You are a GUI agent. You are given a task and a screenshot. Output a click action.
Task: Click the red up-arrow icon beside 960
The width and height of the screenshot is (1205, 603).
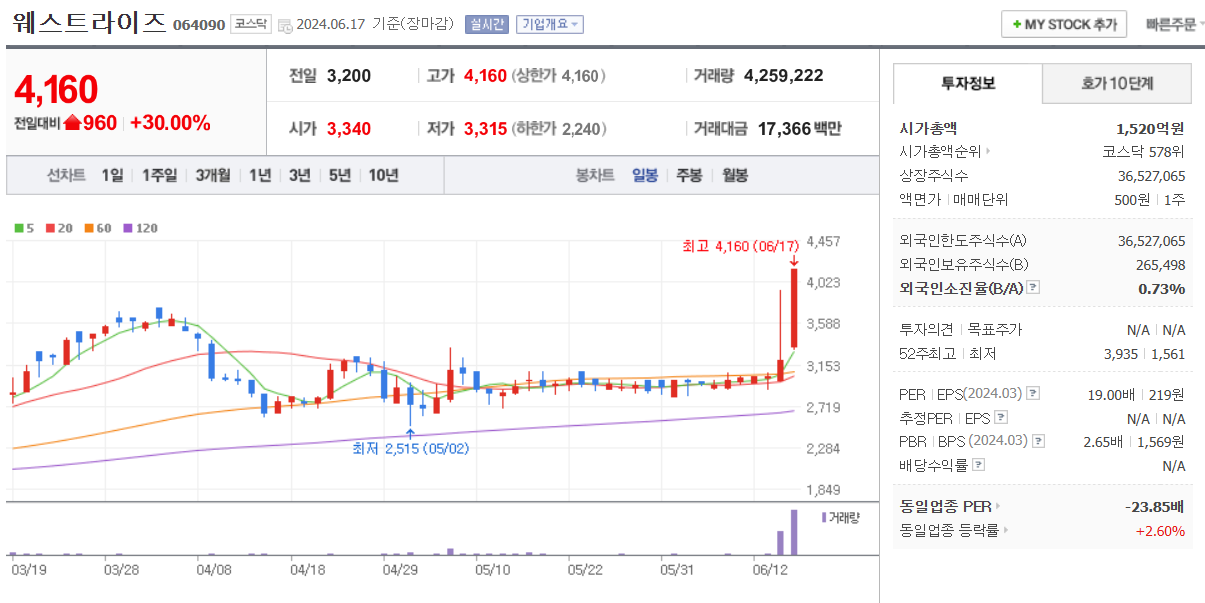72,123
